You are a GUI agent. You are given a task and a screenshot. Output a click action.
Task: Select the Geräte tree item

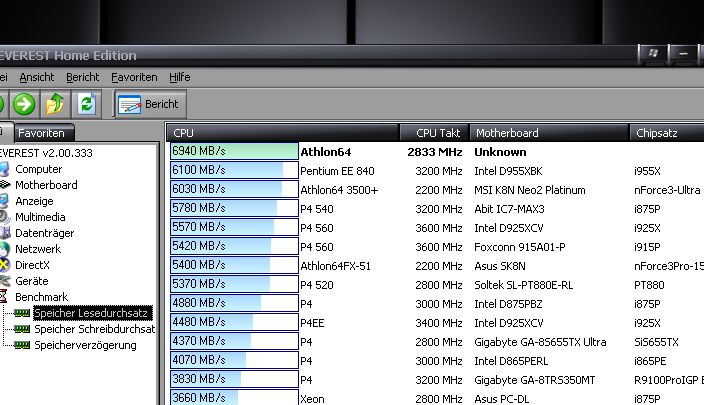[31, 281]
